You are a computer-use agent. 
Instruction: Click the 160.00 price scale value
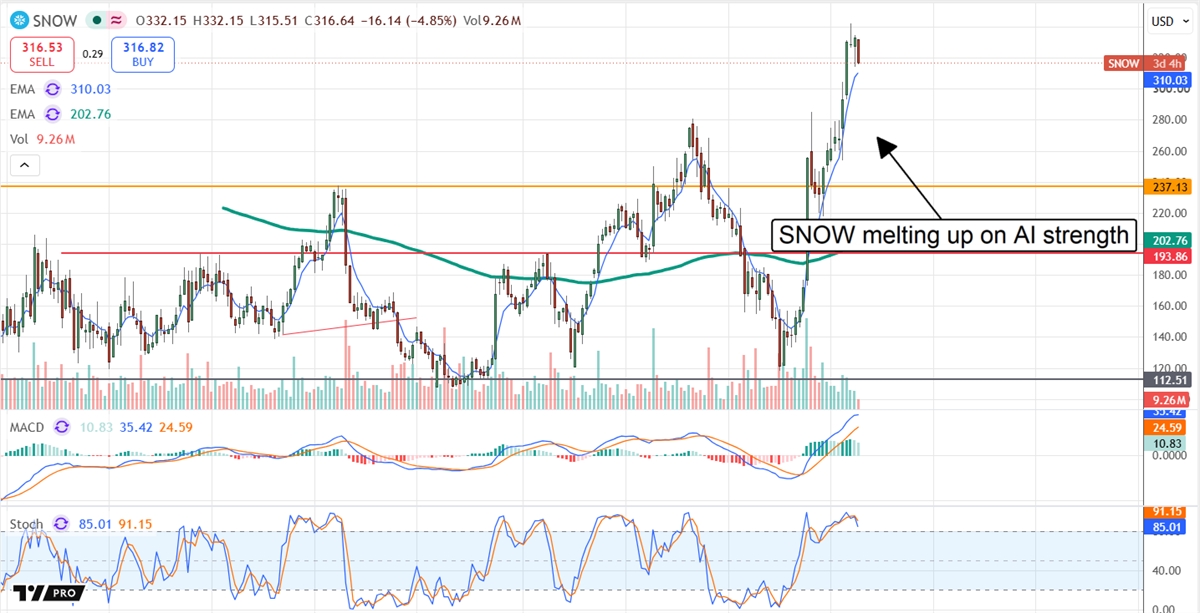click(x=1170, y=306)
